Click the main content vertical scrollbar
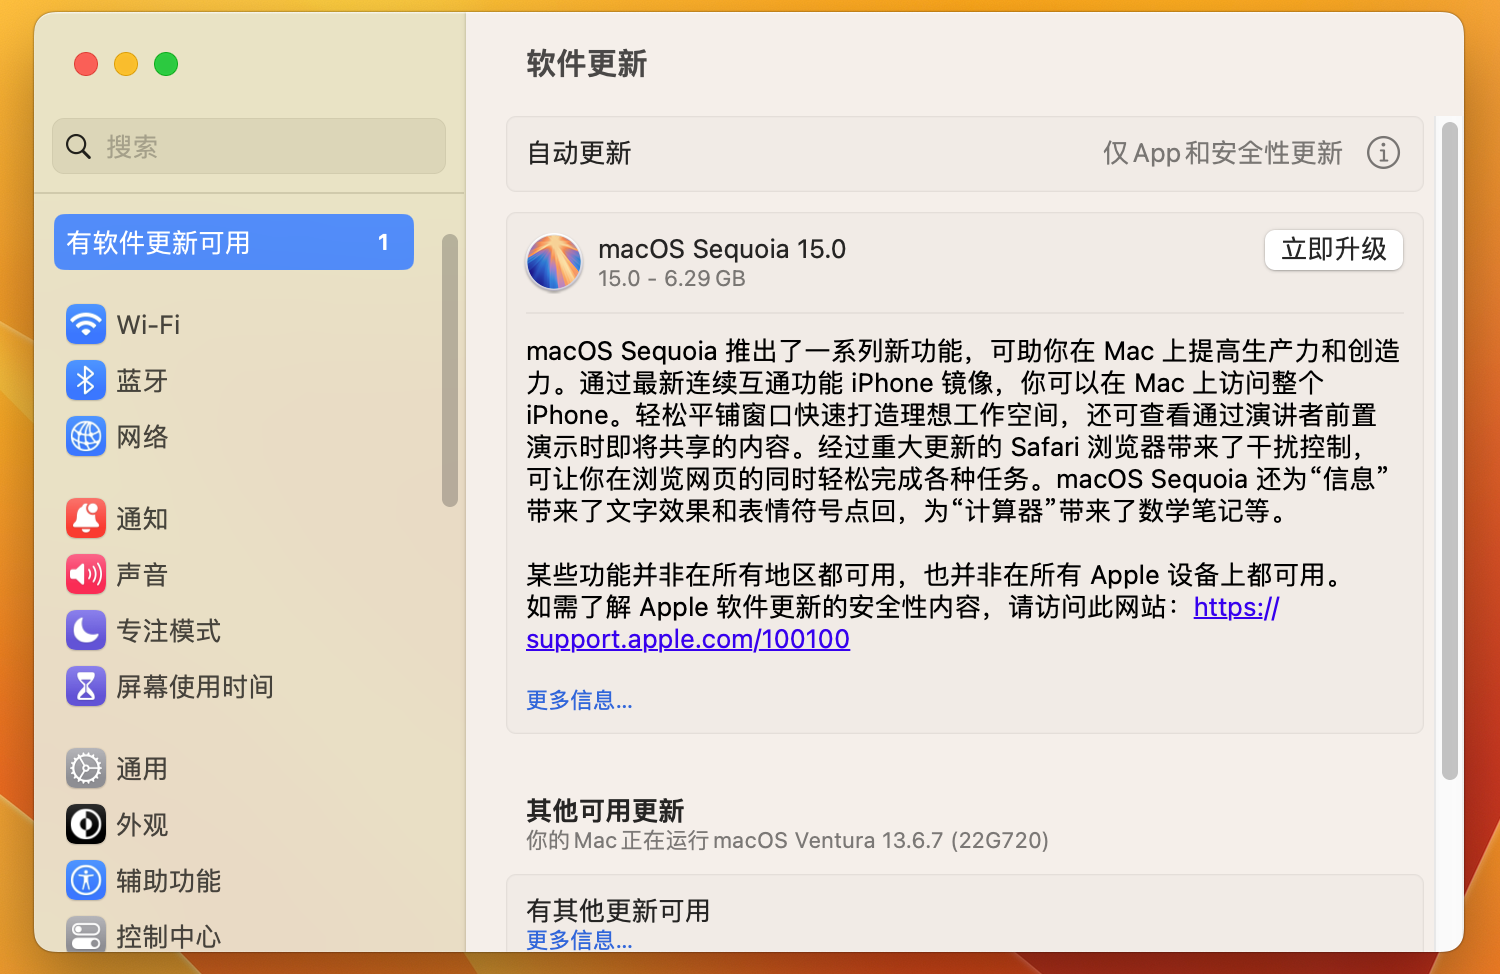Viewport: 1500px width, 974px height. 1449,450
